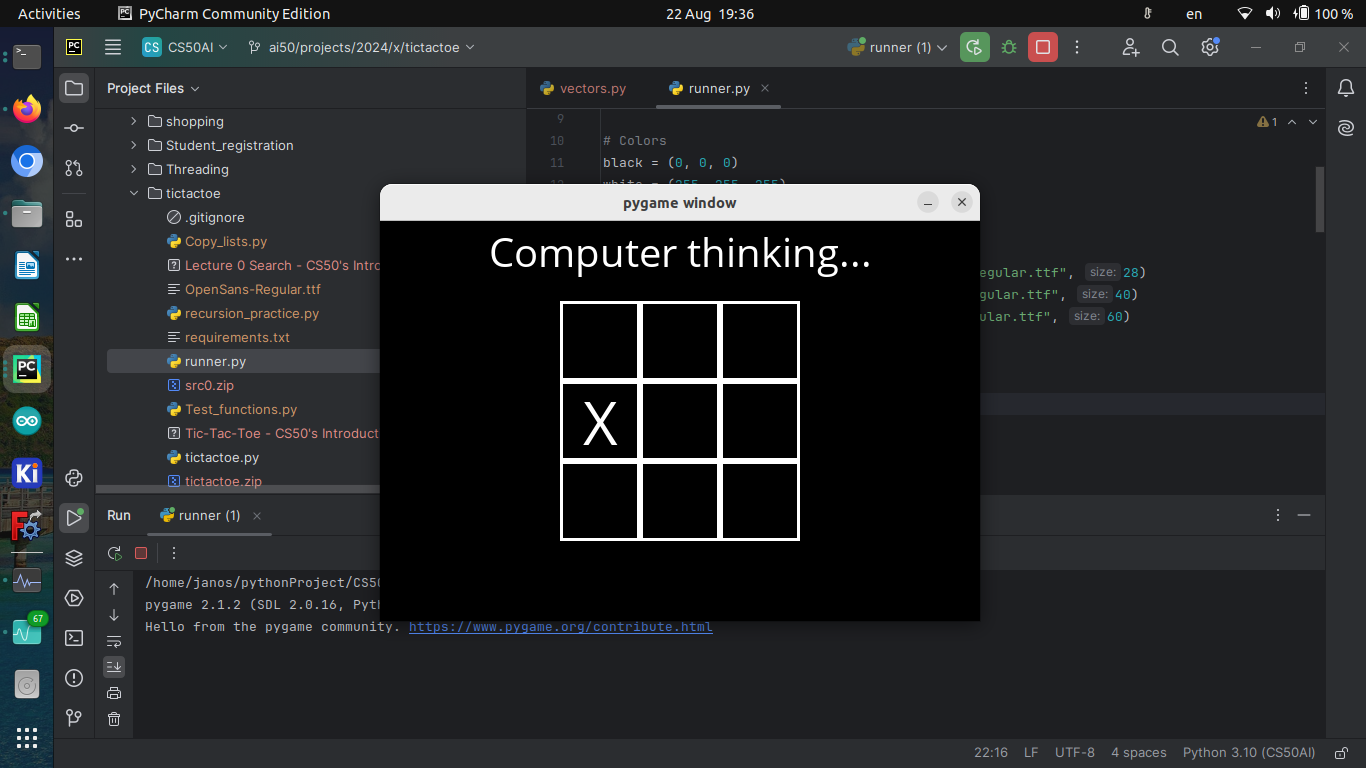Open the Structure tool window
The image size is (1366, 768).
click(x=74, y=219)
